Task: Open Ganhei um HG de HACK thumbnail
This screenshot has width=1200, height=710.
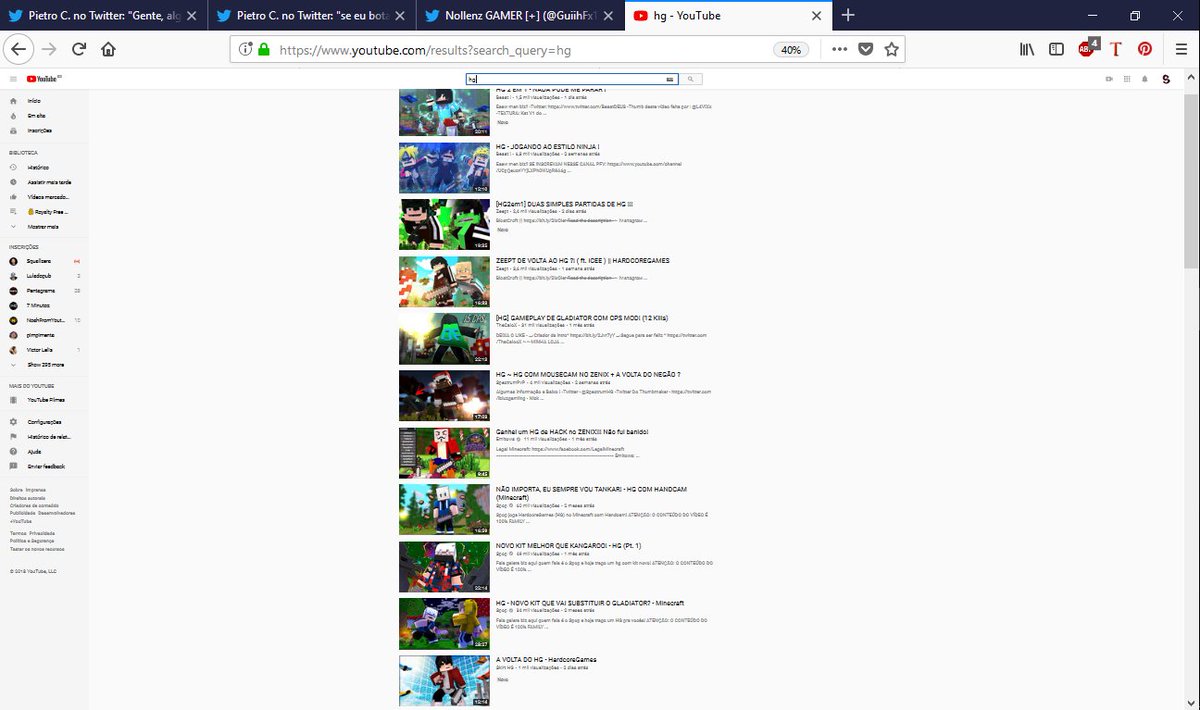Action: (444, 453)
